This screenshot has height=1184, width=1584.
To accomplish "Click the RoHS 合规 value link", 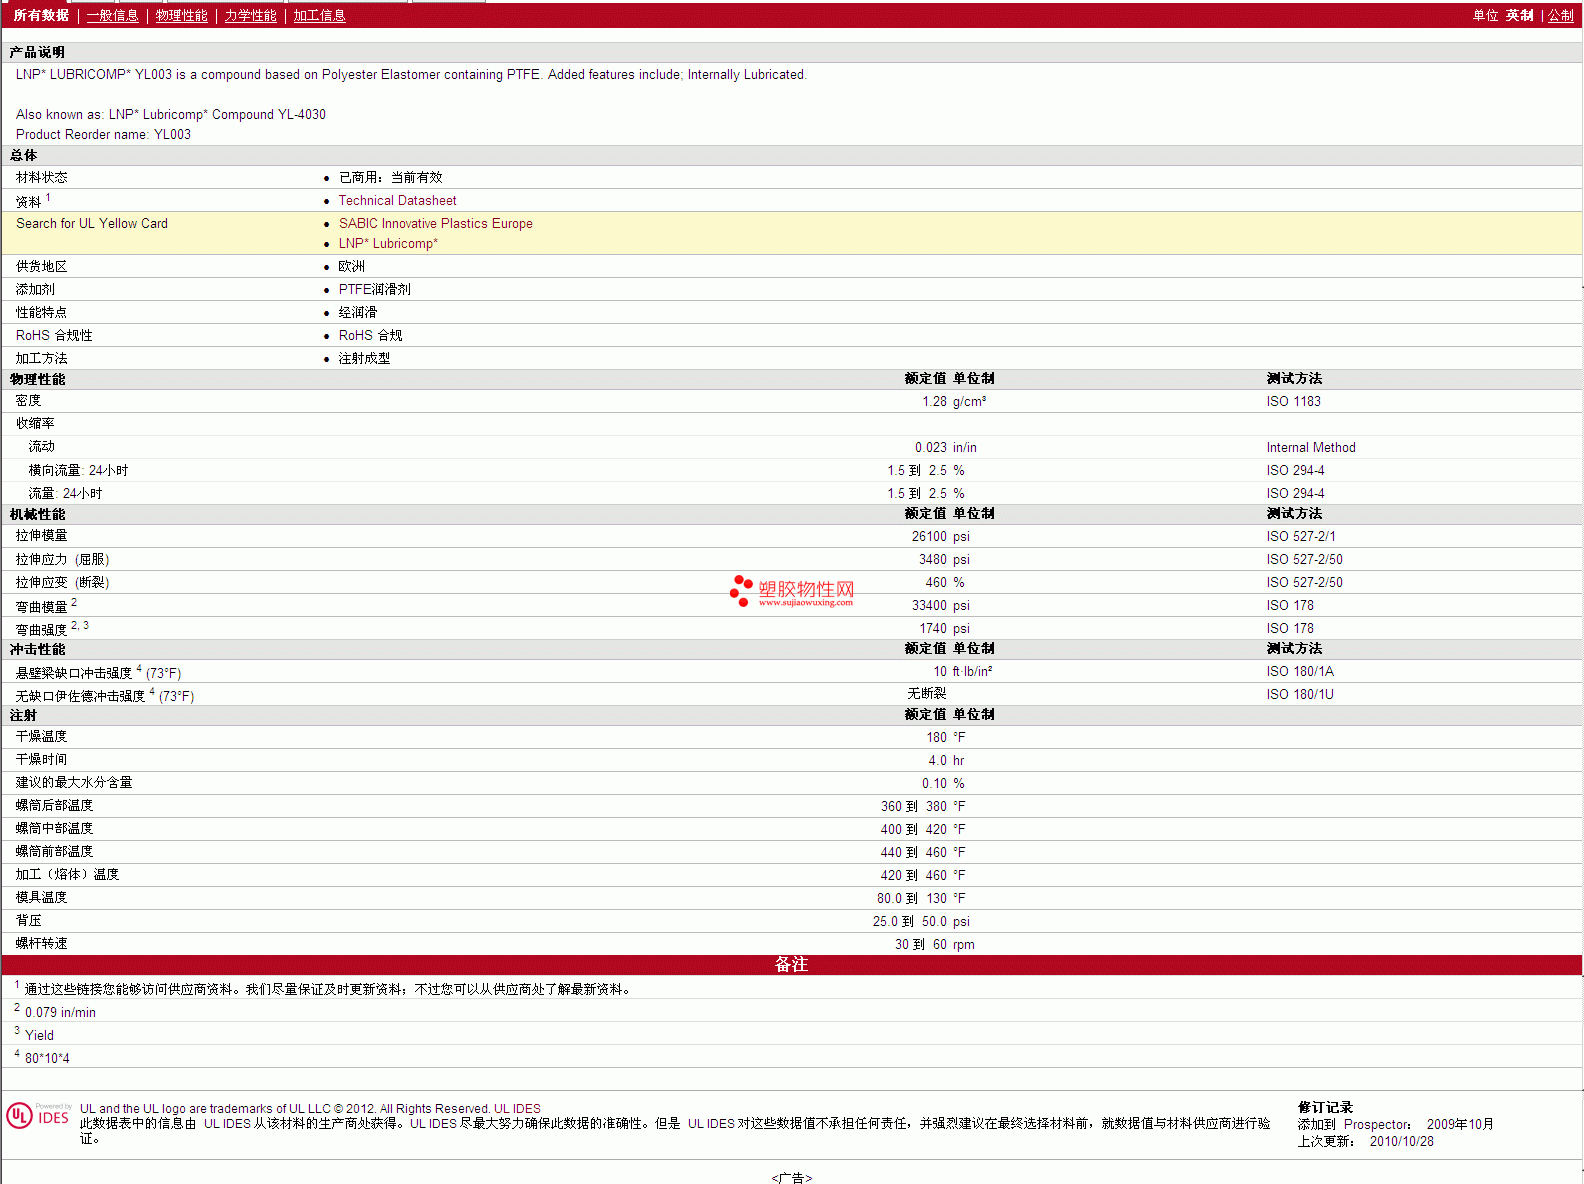I will coord(370,336).
